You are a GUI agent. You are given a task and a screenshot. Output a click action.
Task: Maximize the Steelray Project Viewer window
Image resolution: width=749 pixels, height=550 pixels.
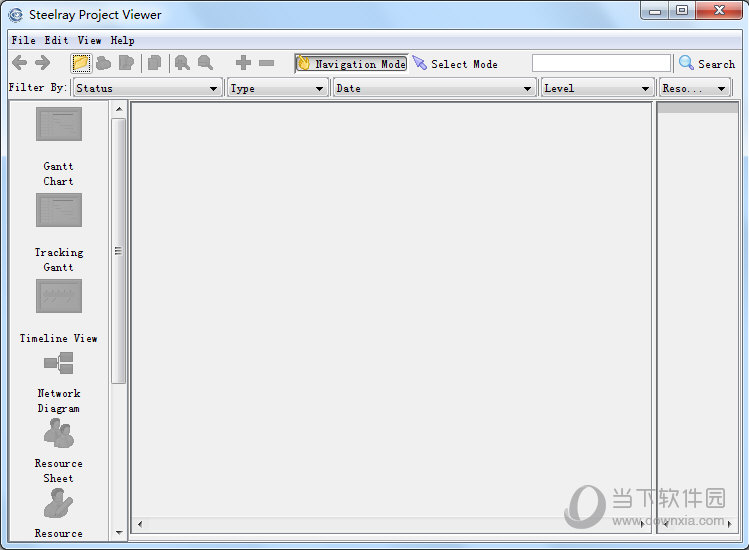[682, 11]
